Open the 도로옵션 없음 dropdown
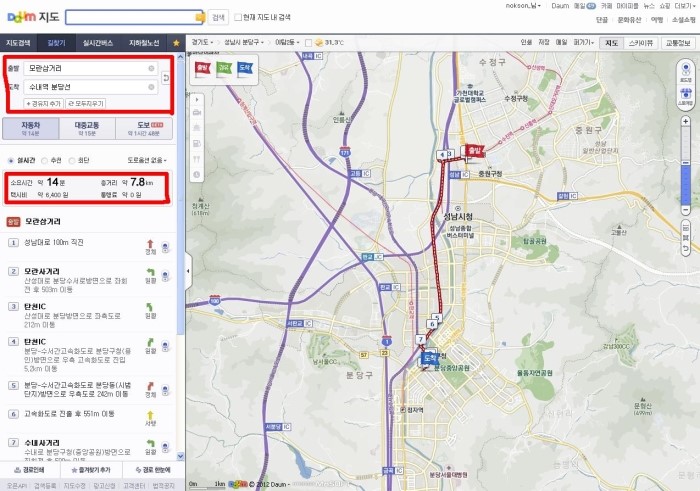 (147, 160)
